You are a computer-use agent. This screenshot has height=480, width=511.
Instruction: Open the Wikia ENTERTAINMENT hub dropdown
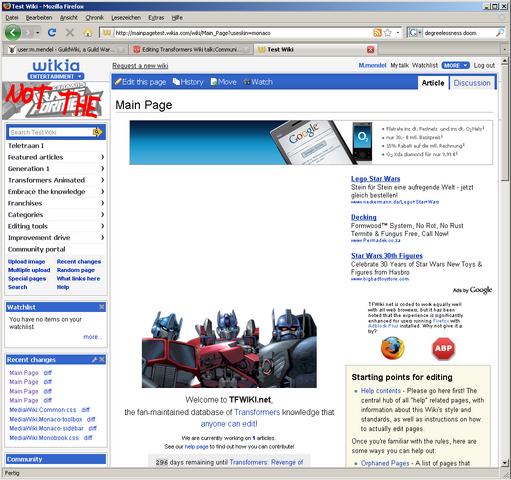pyautogui.click(x=56, y=76)
